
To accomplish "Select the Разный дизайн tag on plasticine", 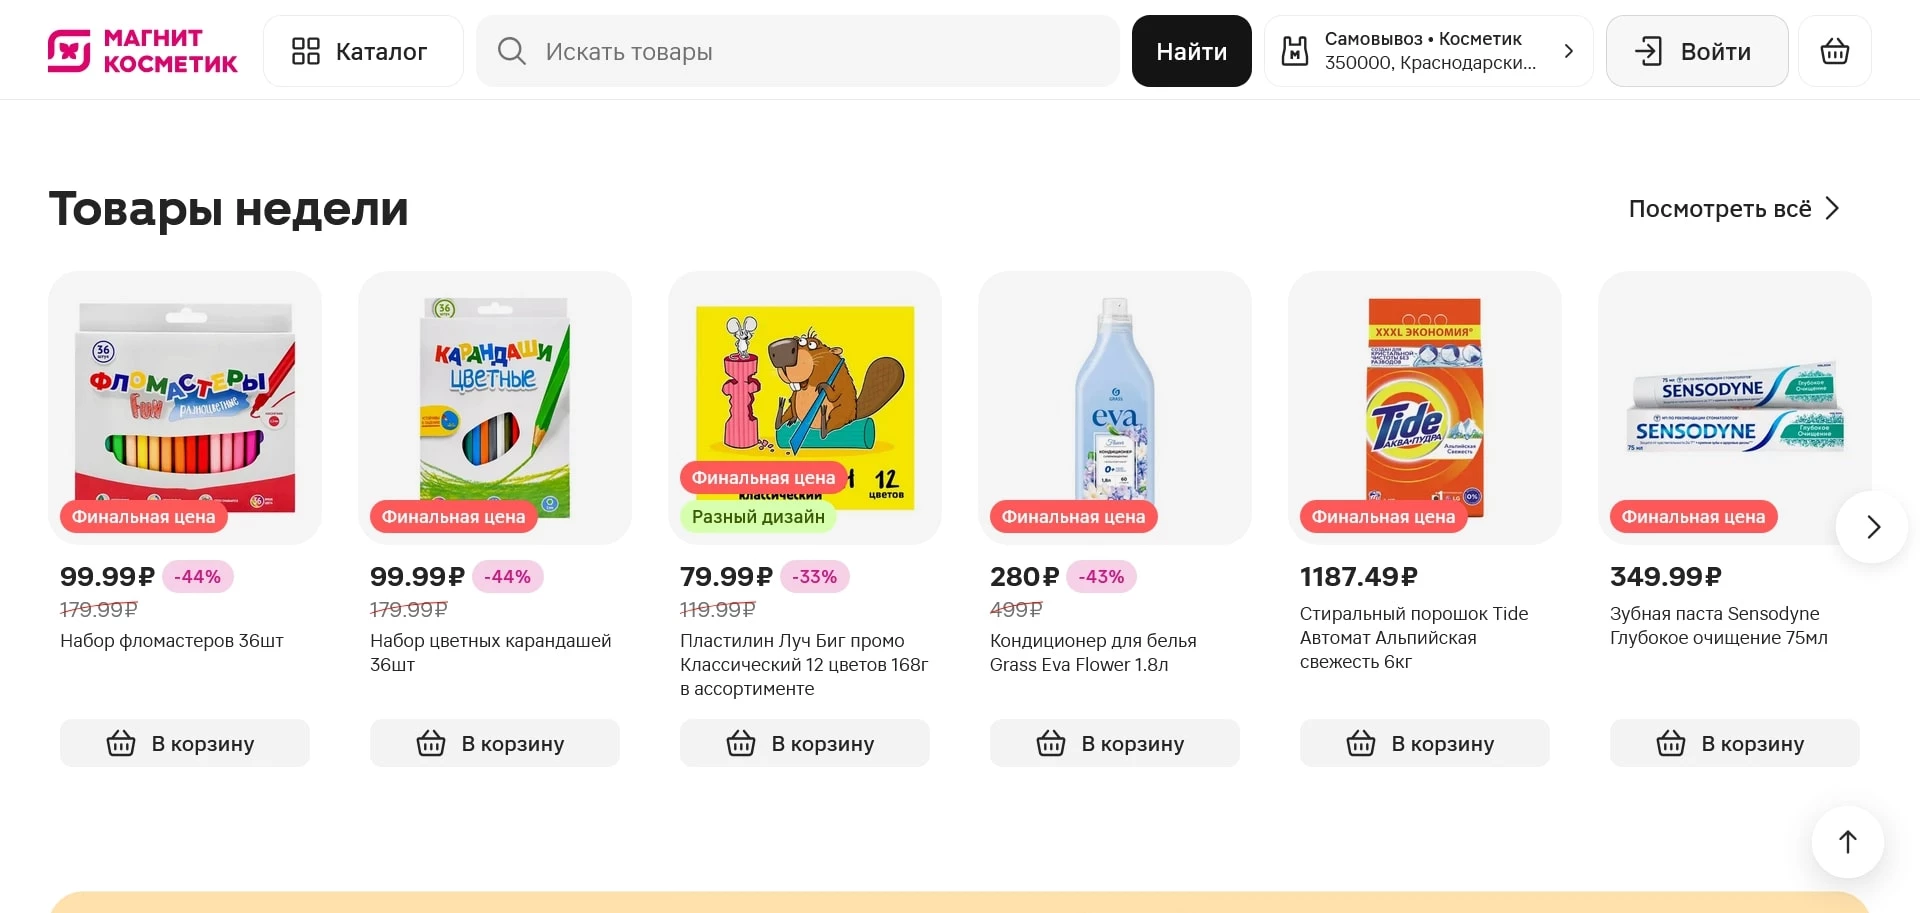I will (758, 517).
